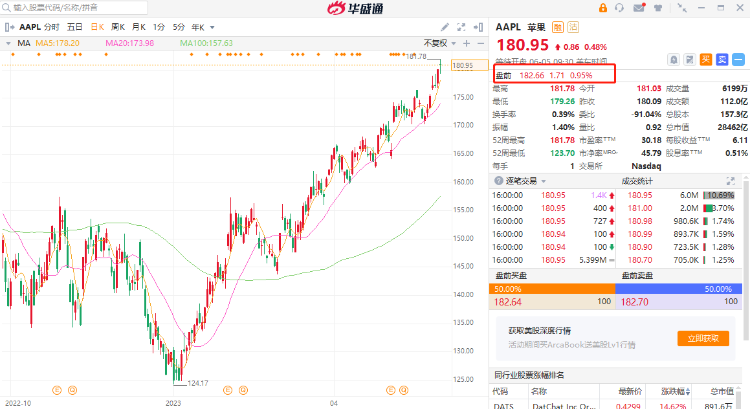Expand the left sidebar panel icon beside AAPL
Image resolution: width=750 pixels, height=409 pixels.
(x=9, y=27)
